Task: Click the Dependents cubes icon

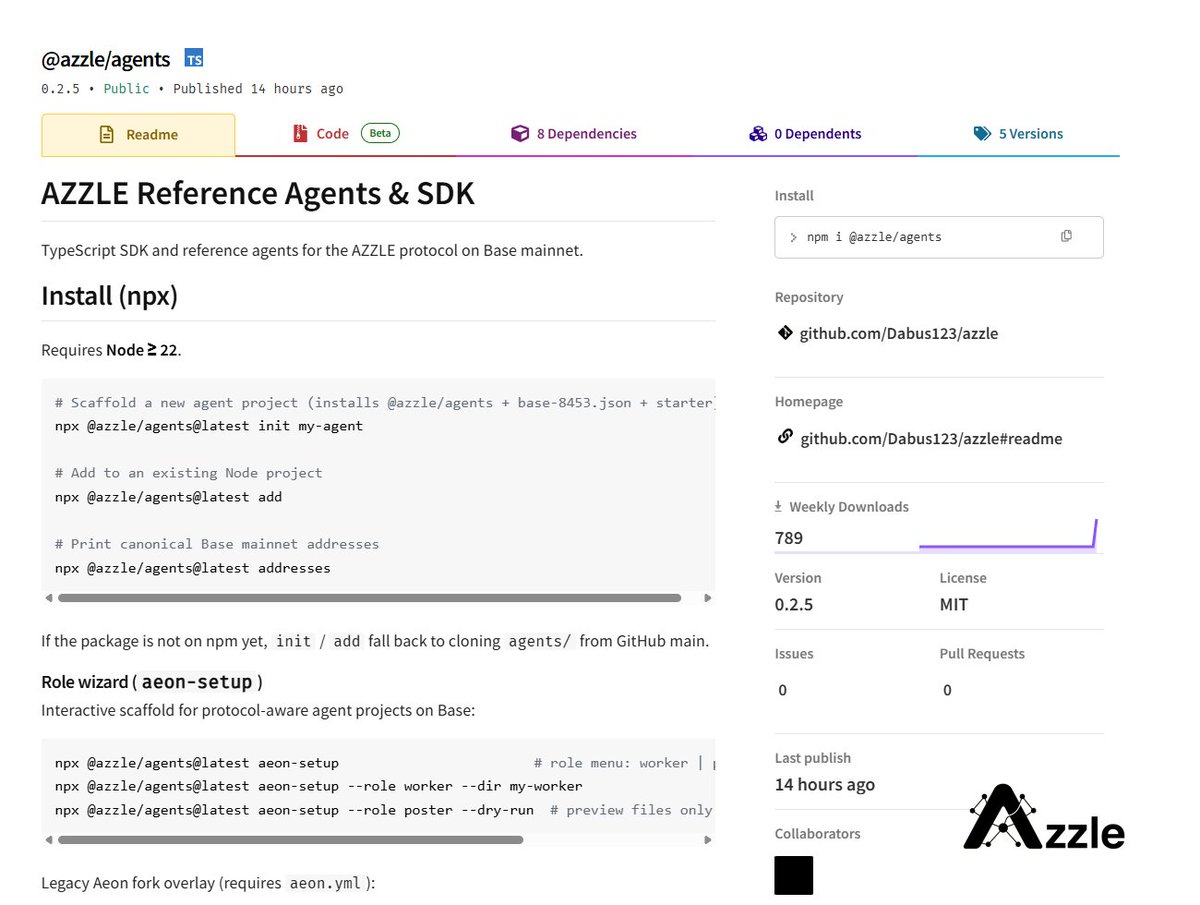Action: tap(758, 133)
